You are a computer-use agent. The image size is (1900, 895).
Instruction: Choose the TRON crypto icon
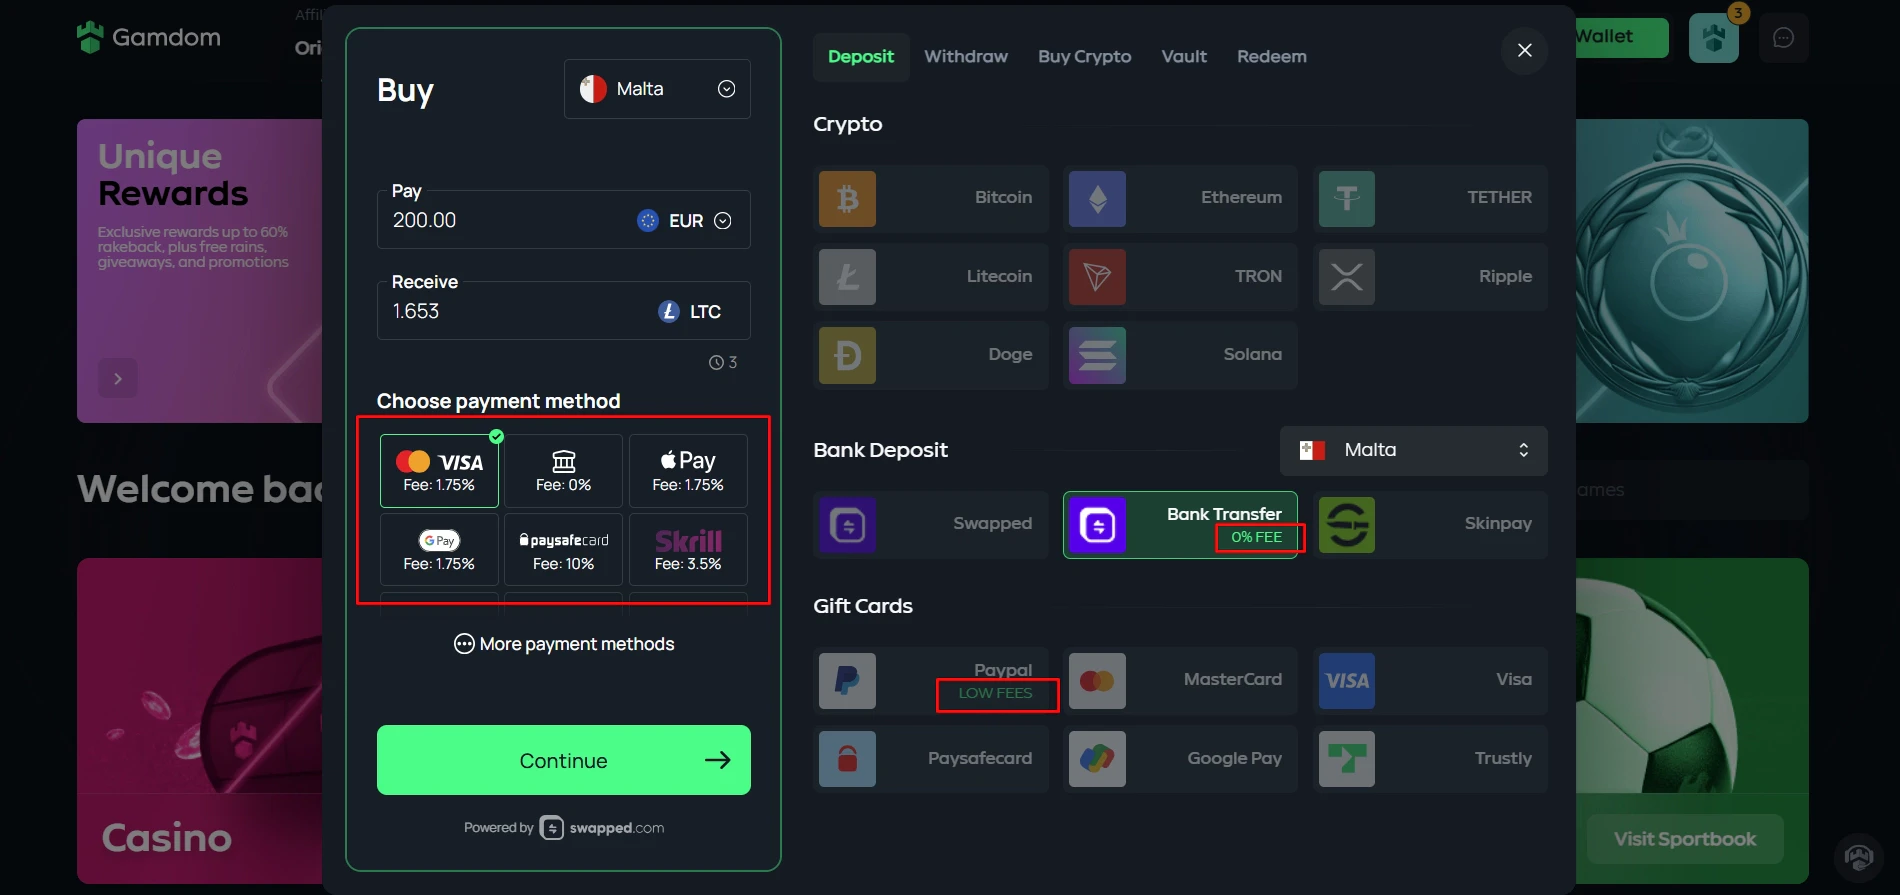(x=1097, y=277)
